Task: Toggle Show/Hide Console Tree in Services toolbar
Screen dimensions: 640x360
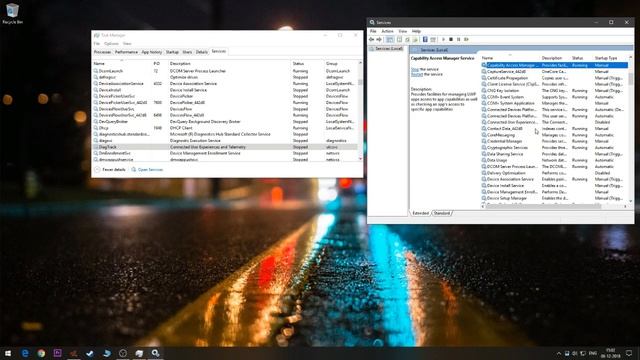Action: click(x=390, y=40)
